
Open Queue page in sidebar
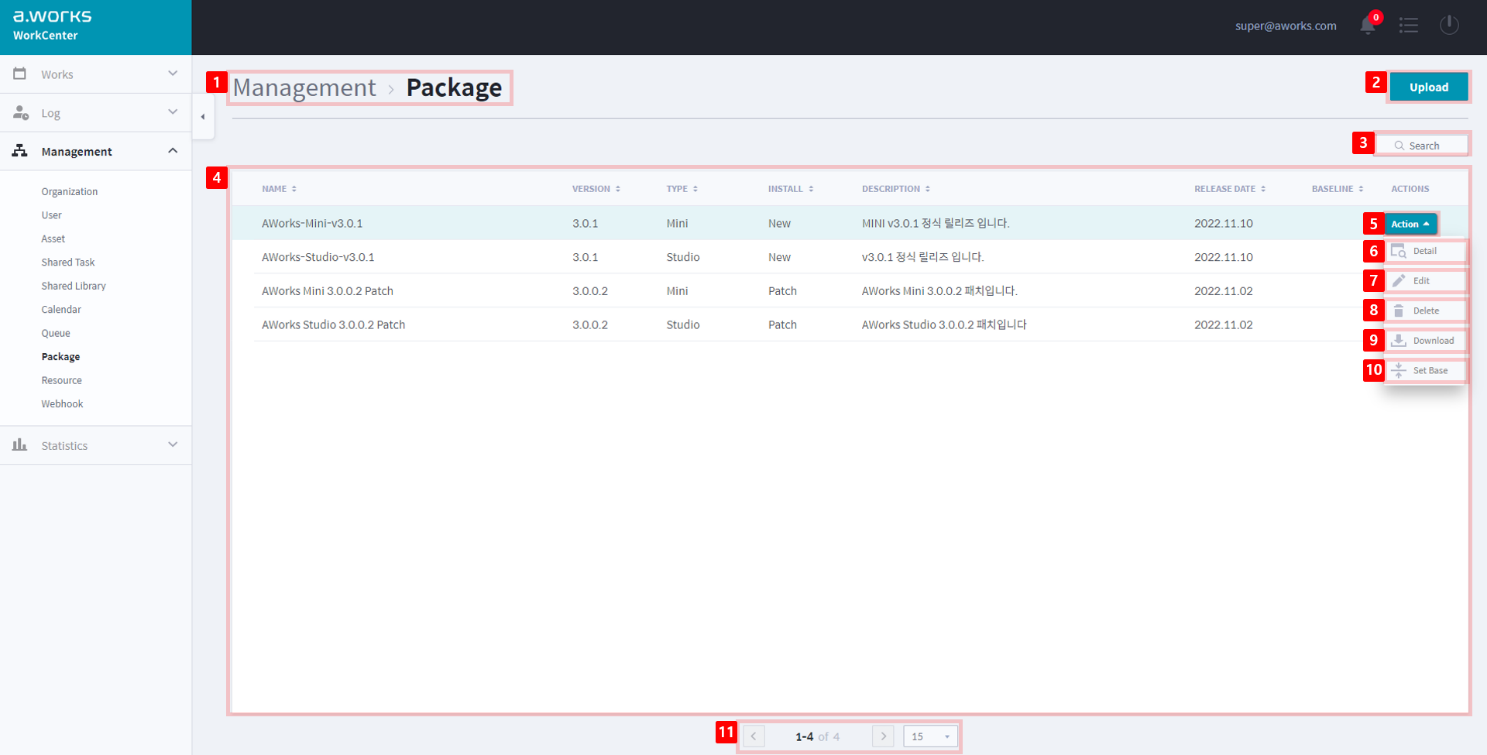point(56,333)
